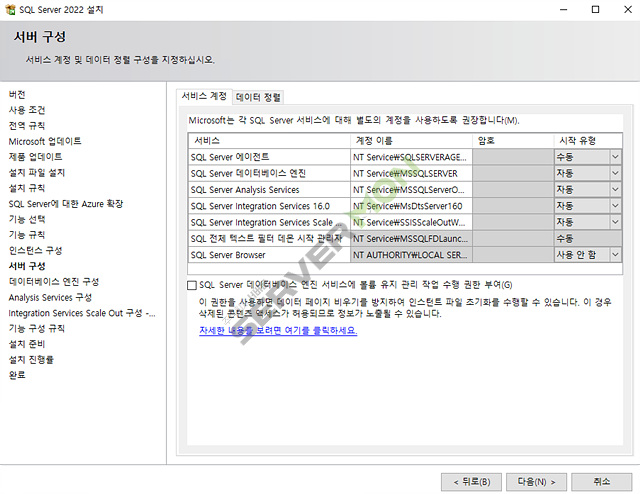Select the 완료 step in sidebar
640x494 pixels.
coord(17,375)
